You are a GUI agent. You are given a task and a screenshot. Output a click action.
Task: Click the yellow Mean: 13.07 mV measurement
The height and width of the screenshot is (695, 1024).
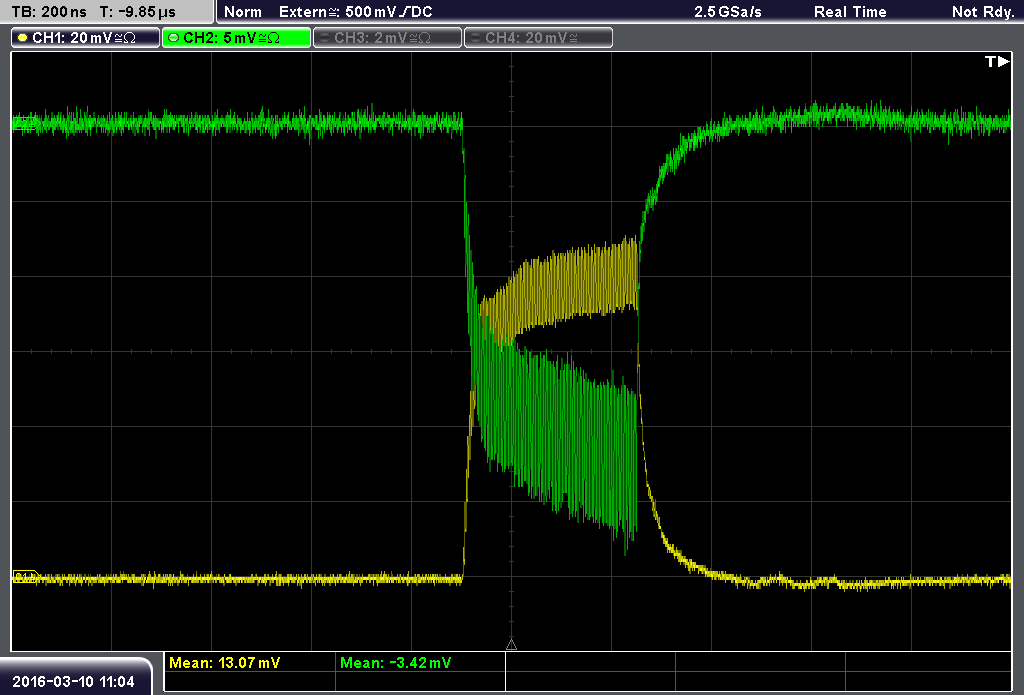pos(225,663)
